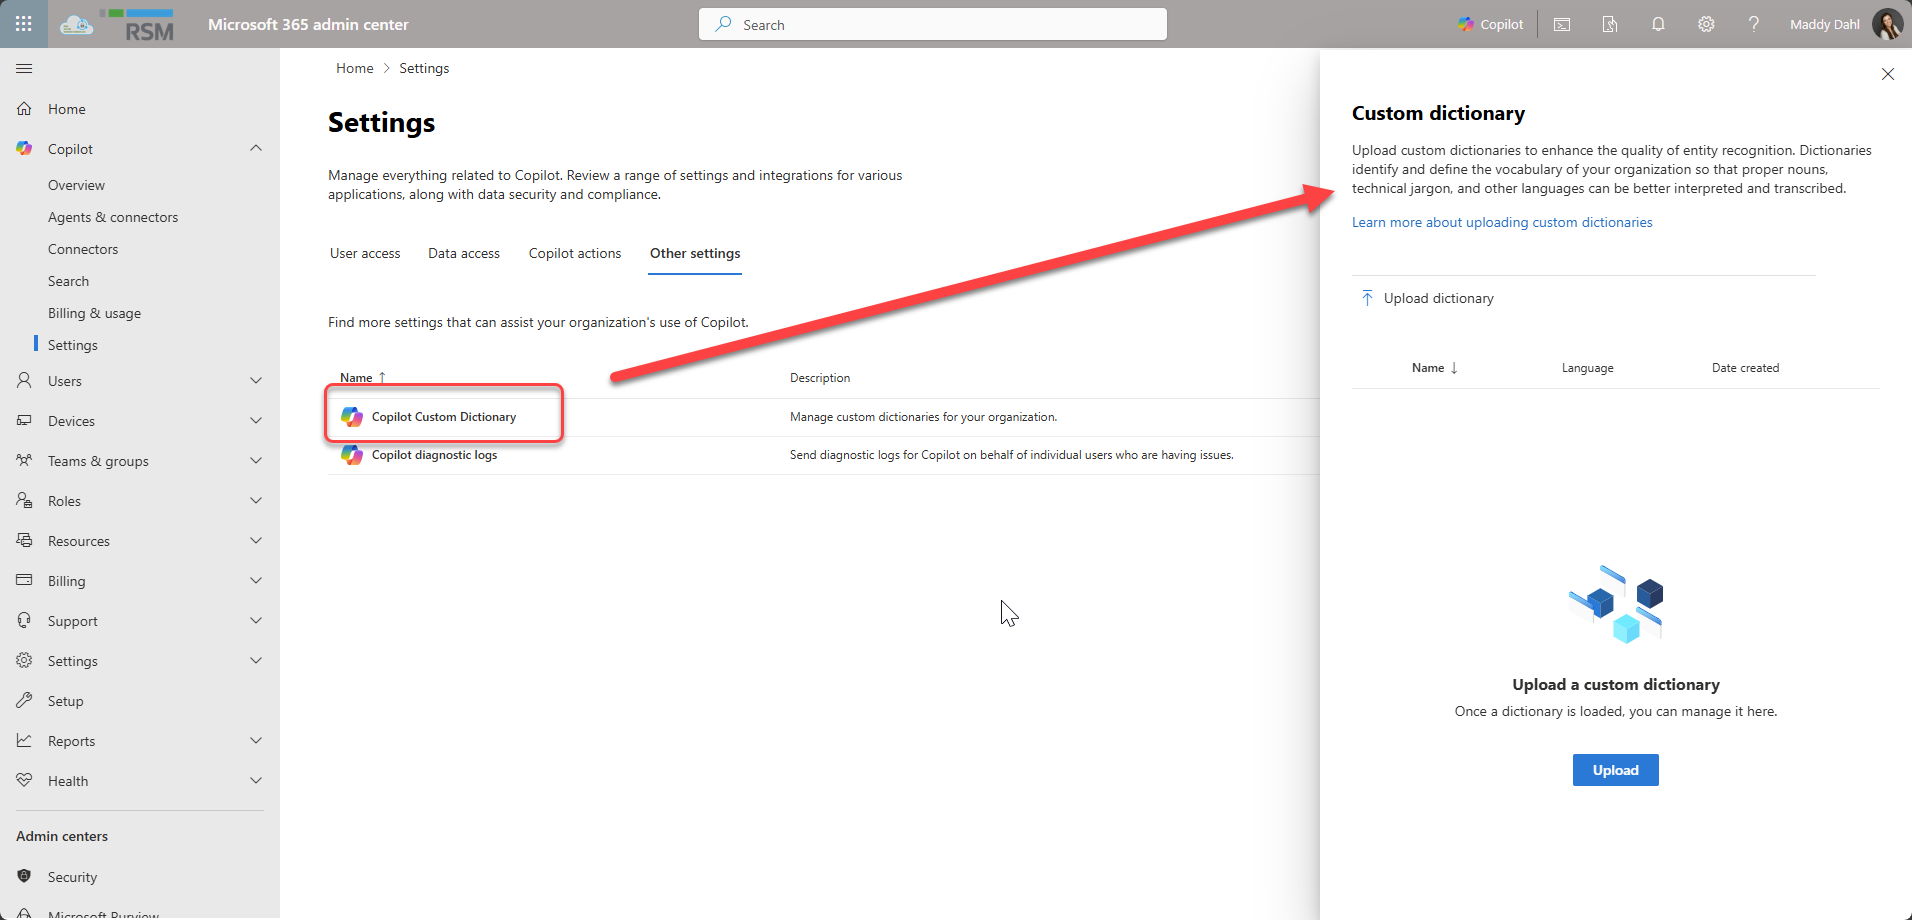Open Connectors in sidebar
The image size is (1912, 920).
83,249
